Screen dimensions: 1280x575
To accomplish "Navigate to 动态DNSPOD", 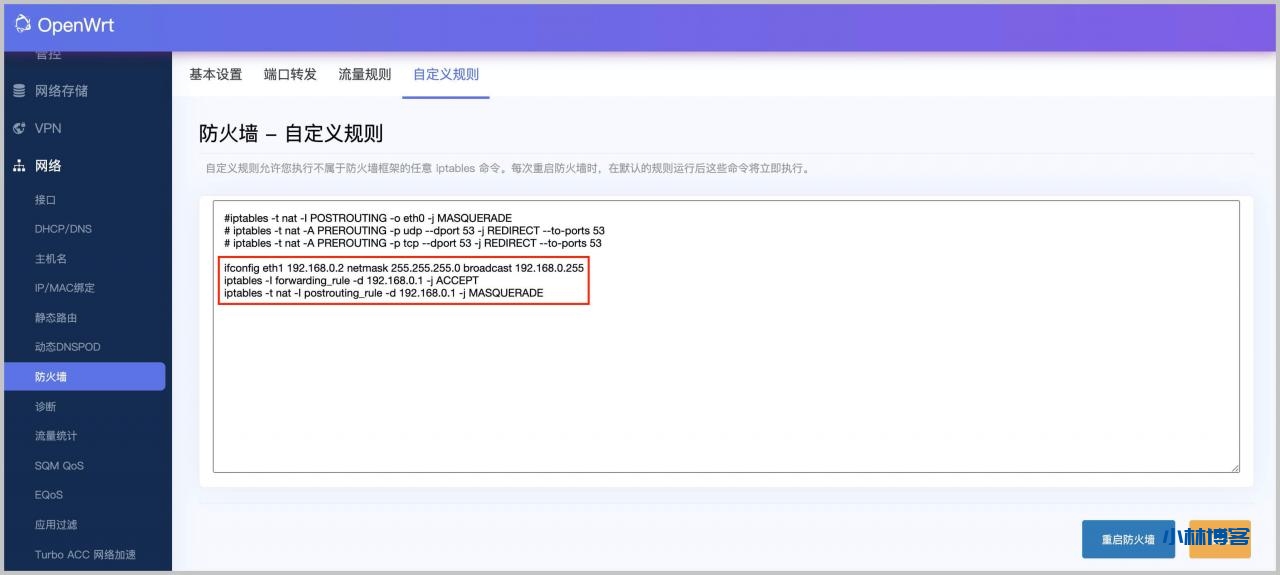I will click(x=67, y=347).
